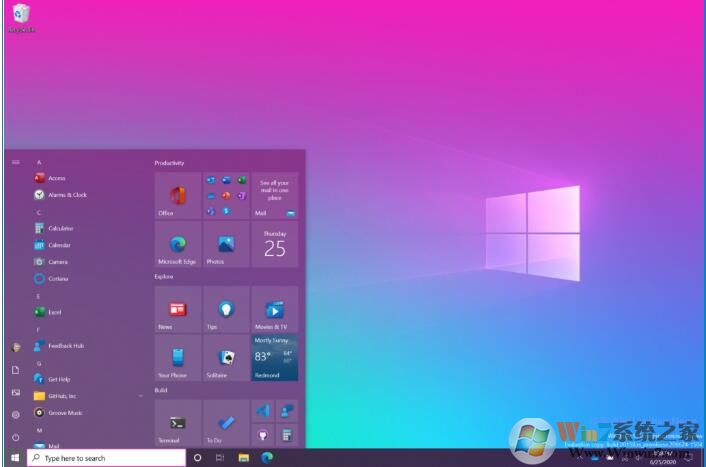Open the News tile
The height and width of the screenshot is (467, 706).
pos(178,309)
